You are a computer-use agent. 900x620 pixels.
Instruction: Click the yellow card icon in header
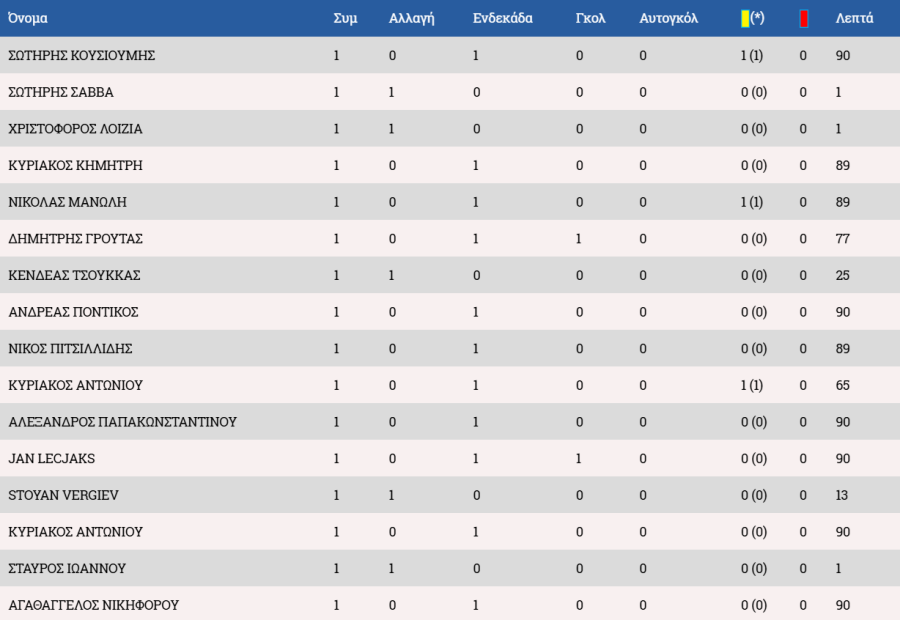click(x=745, y=18)
